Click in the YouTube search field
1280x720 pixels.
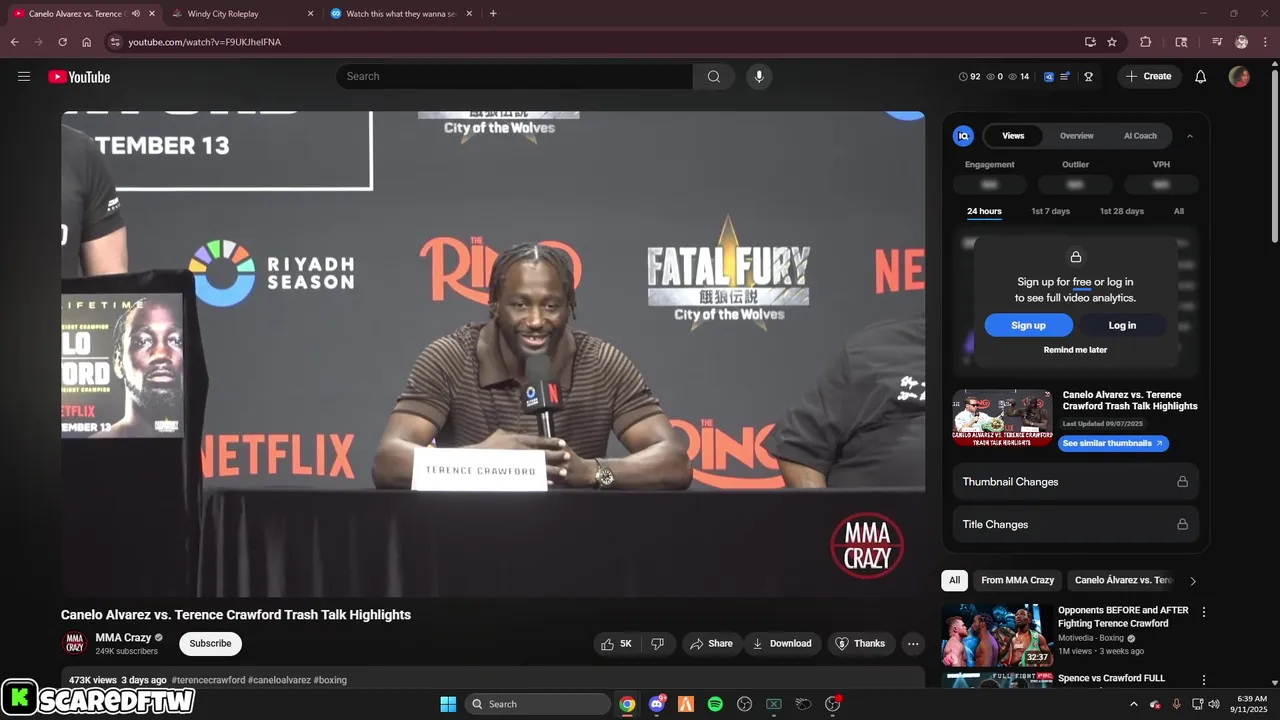[x=514, y=76]
